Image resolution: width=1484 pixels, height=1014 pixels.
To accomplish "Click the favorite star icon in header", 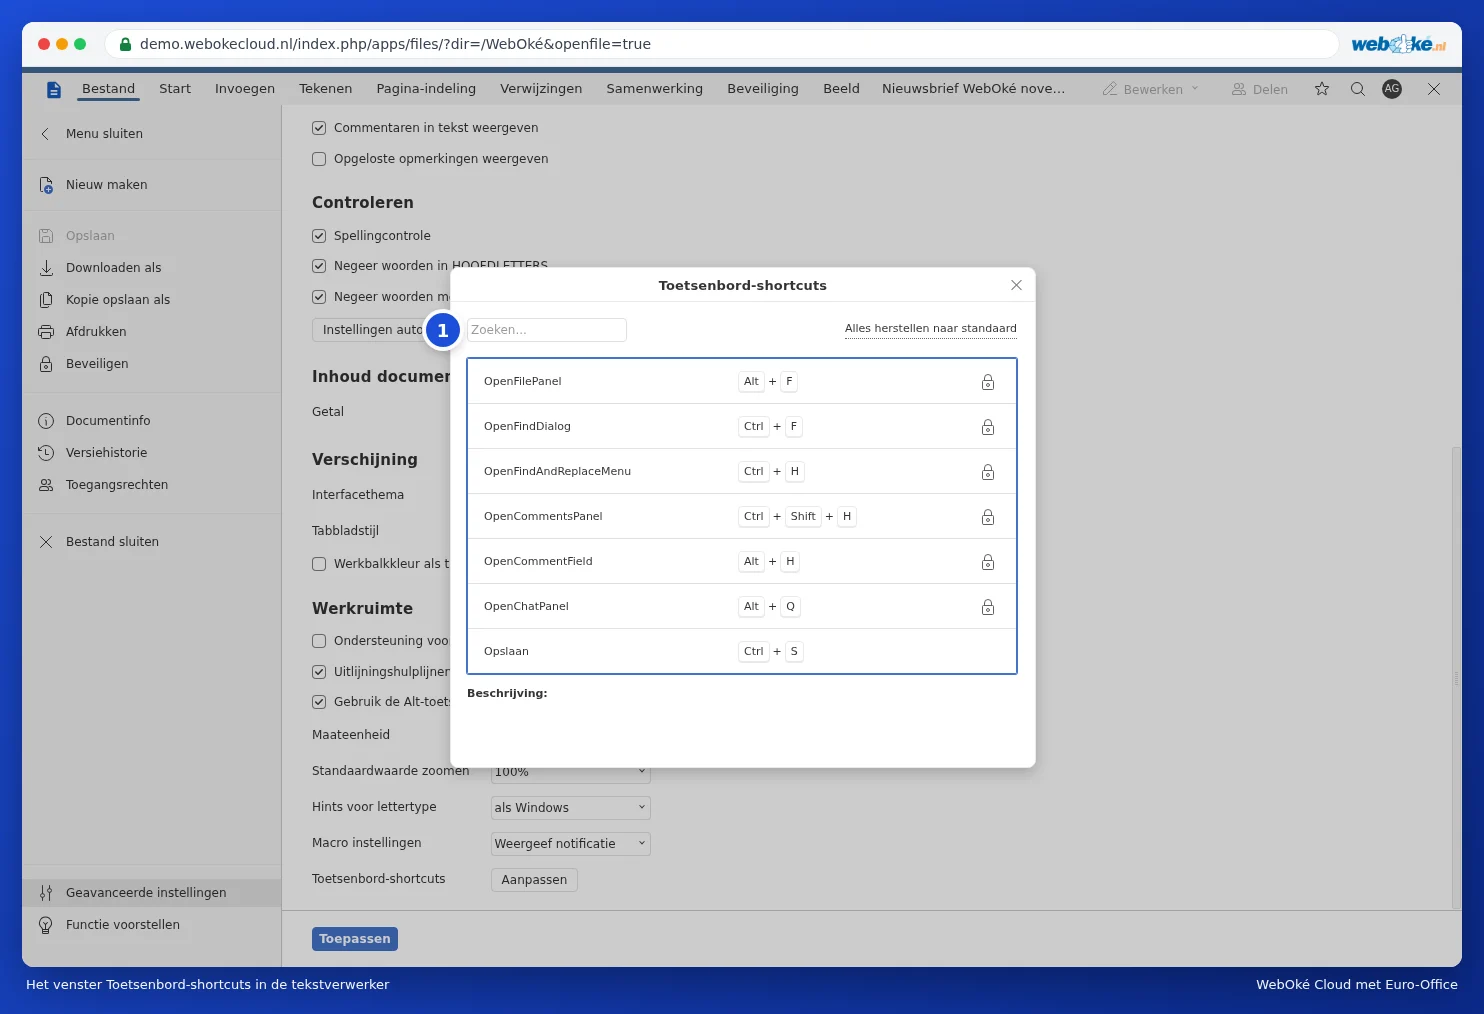I will click(1322, 89).
